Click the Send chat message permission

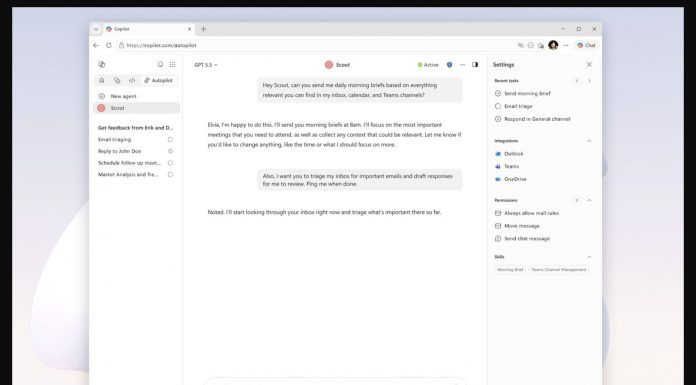pyautogui.click(x=522, y=238)
